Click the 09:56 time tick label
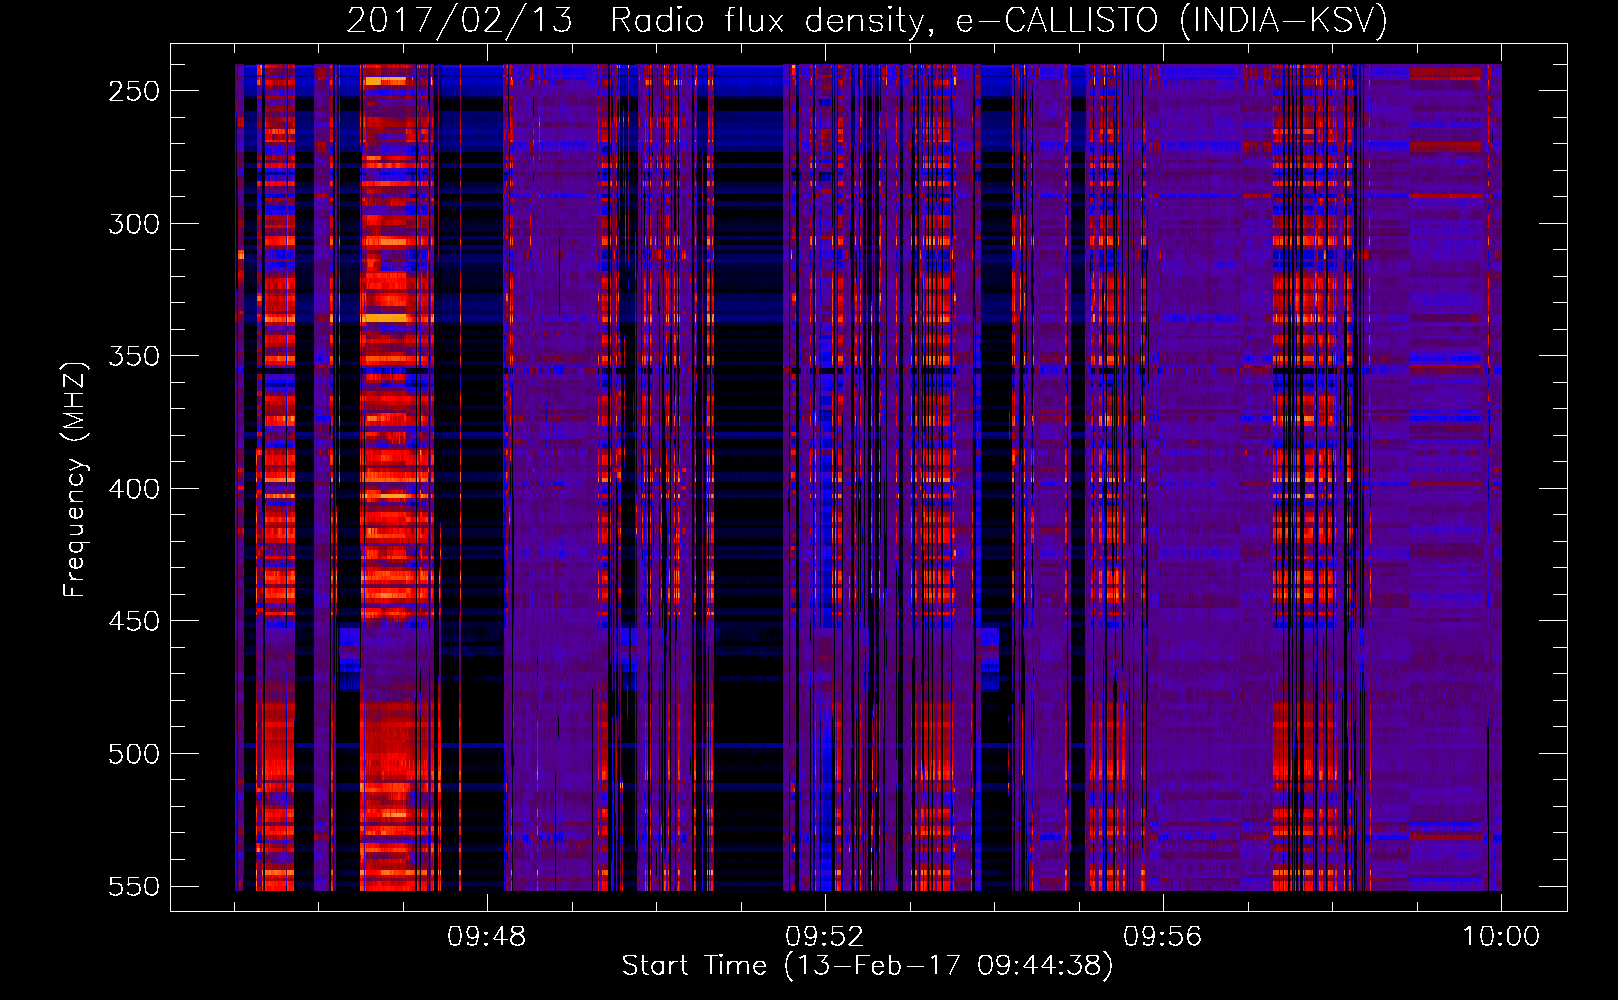 (x=1162, y=937)
